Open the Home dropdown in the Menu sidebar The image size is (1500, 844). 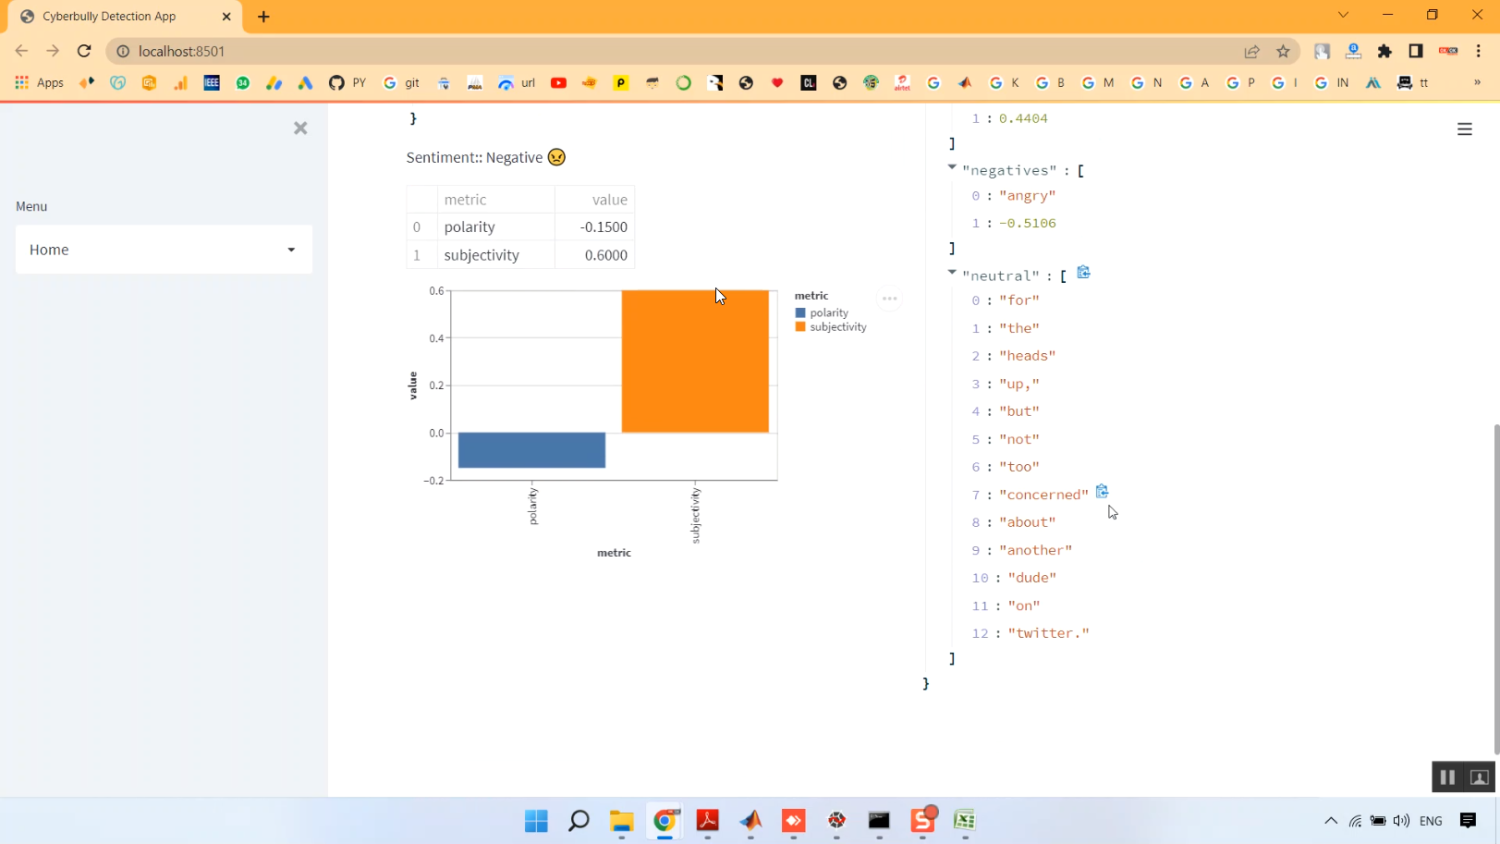pos(164,250)
